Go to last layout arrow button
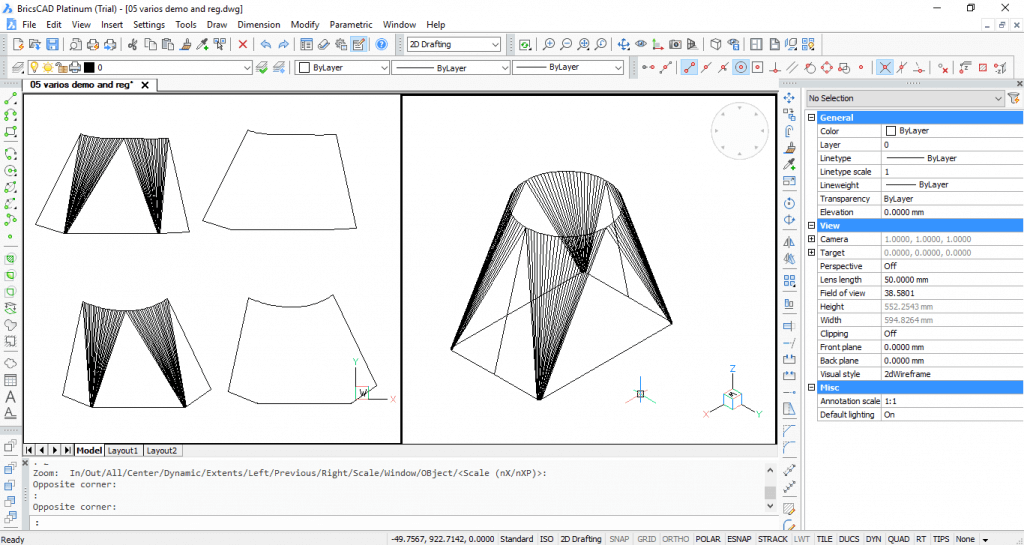 pos(68,450)
